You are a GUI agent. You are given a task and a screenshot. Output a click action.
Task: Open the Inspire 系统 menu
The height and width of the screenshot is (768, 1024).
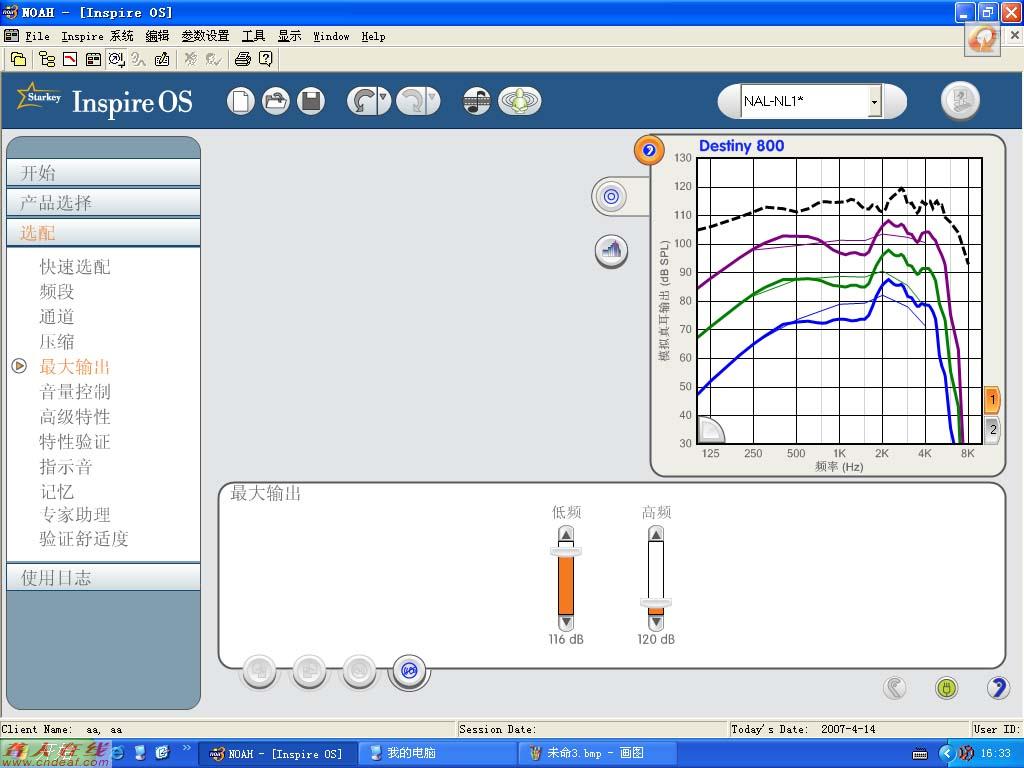(97, 37)
